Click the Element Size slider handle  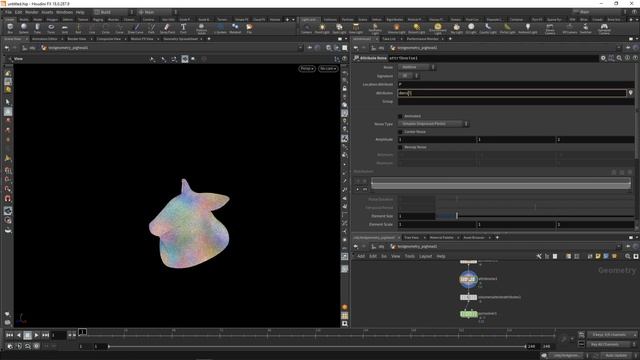457,216
